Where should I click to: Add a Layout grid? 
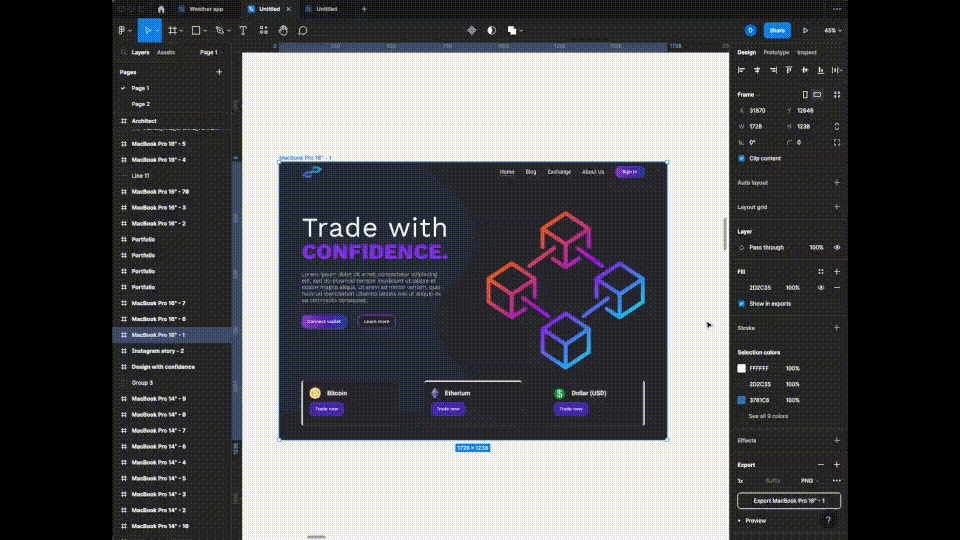point(837,208)
